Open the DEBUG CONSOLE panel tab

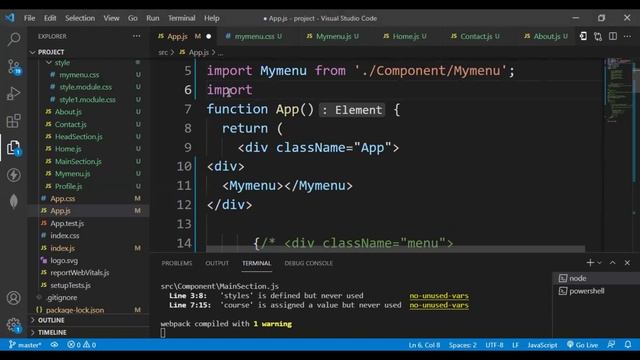(309, 263)
